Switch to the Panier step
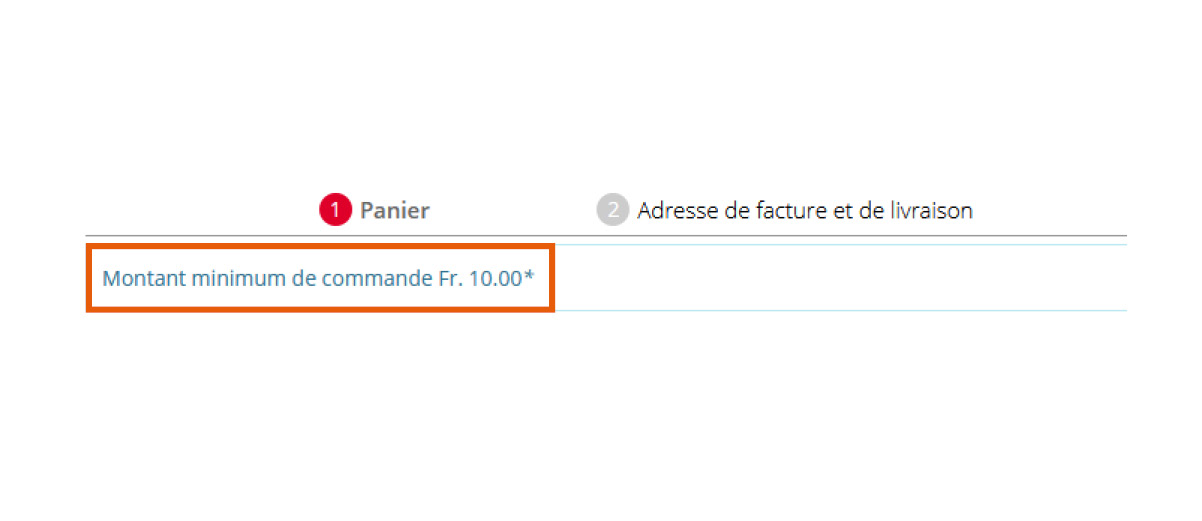The width and height of the screenshot is (1202, 521). pos(394,211)
